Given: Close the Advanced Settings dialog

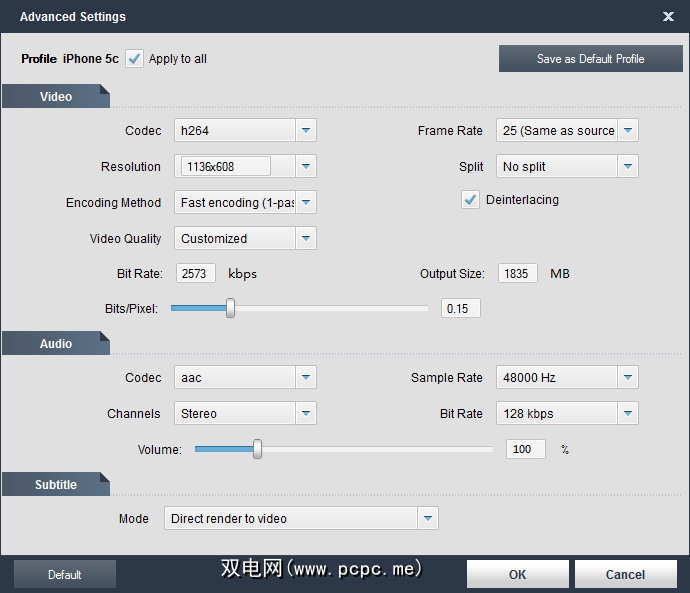Looking at the screenshot, I should (668, 17).
